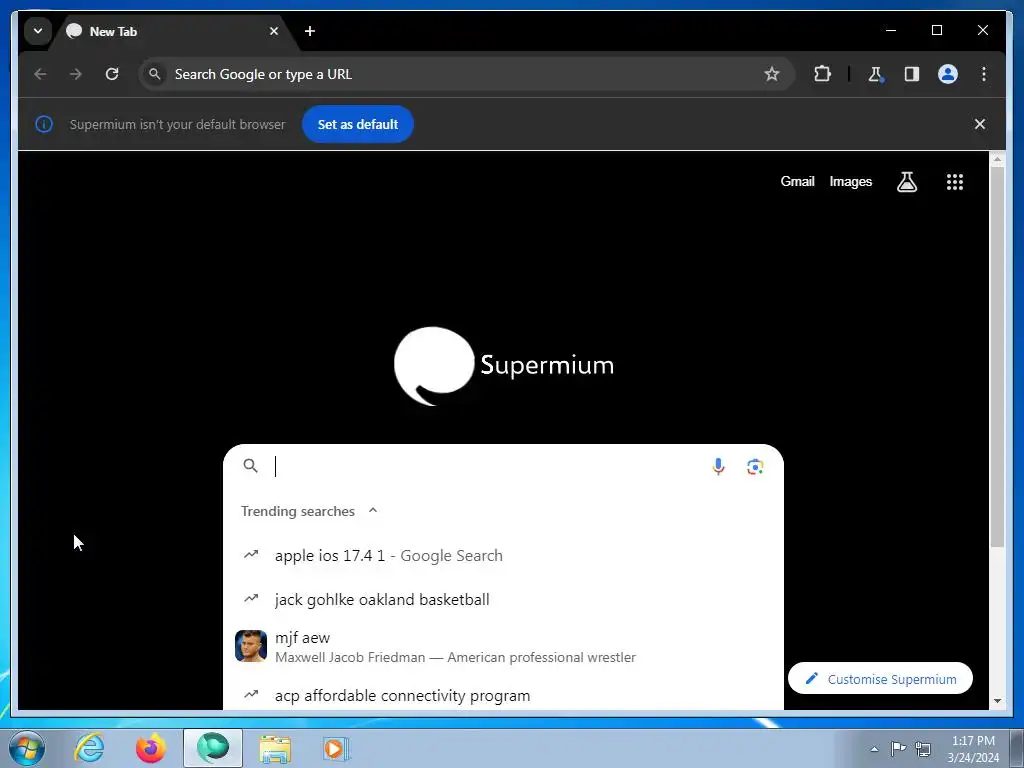Open the Google apps grid
The height and width of the screenshot is (768, 1024).
point(955,182)
